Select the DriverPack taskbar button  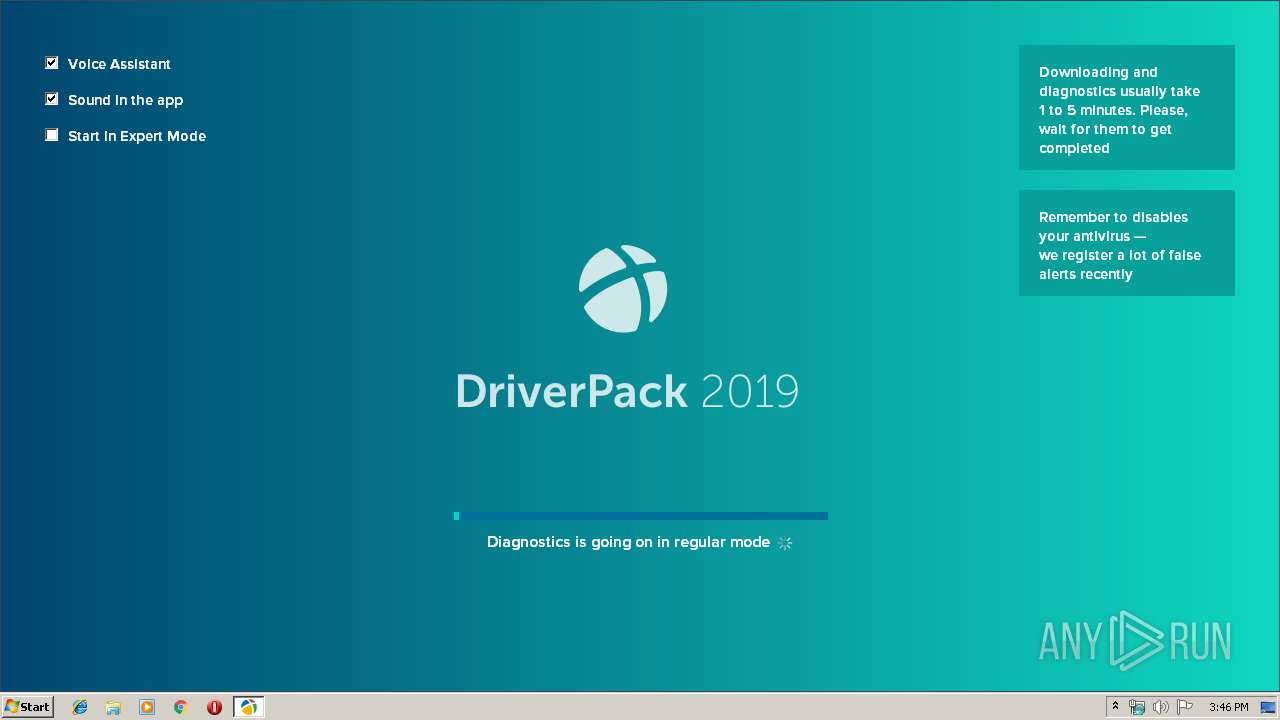coord(248,707)
